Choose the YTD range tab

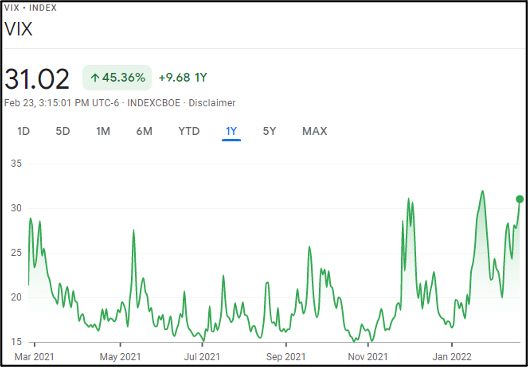(189, 131)
